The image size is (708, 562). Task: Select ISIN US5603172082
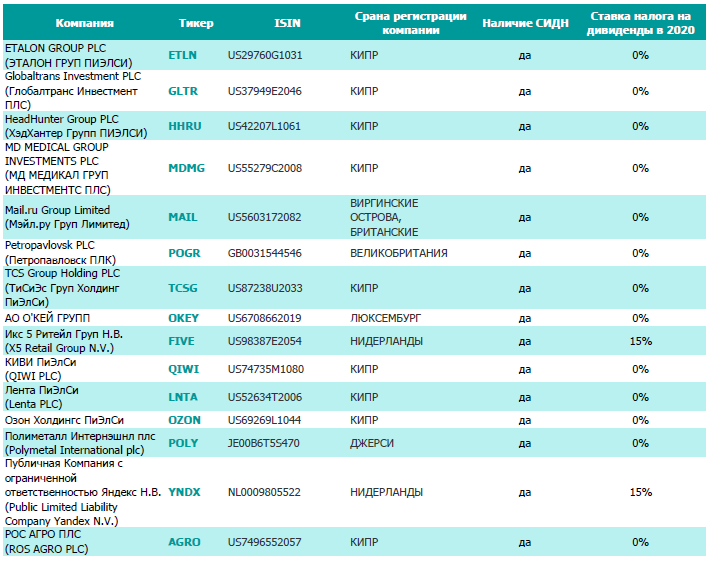264,217
